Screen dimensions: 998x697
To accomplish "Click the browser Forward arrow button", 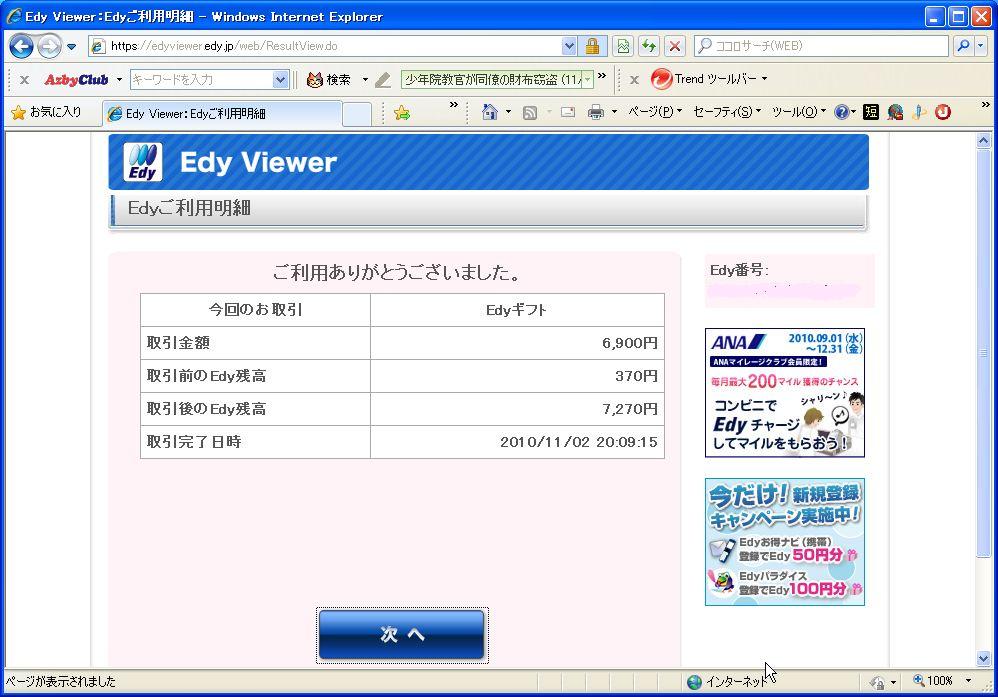I will [x=49, y=46].
